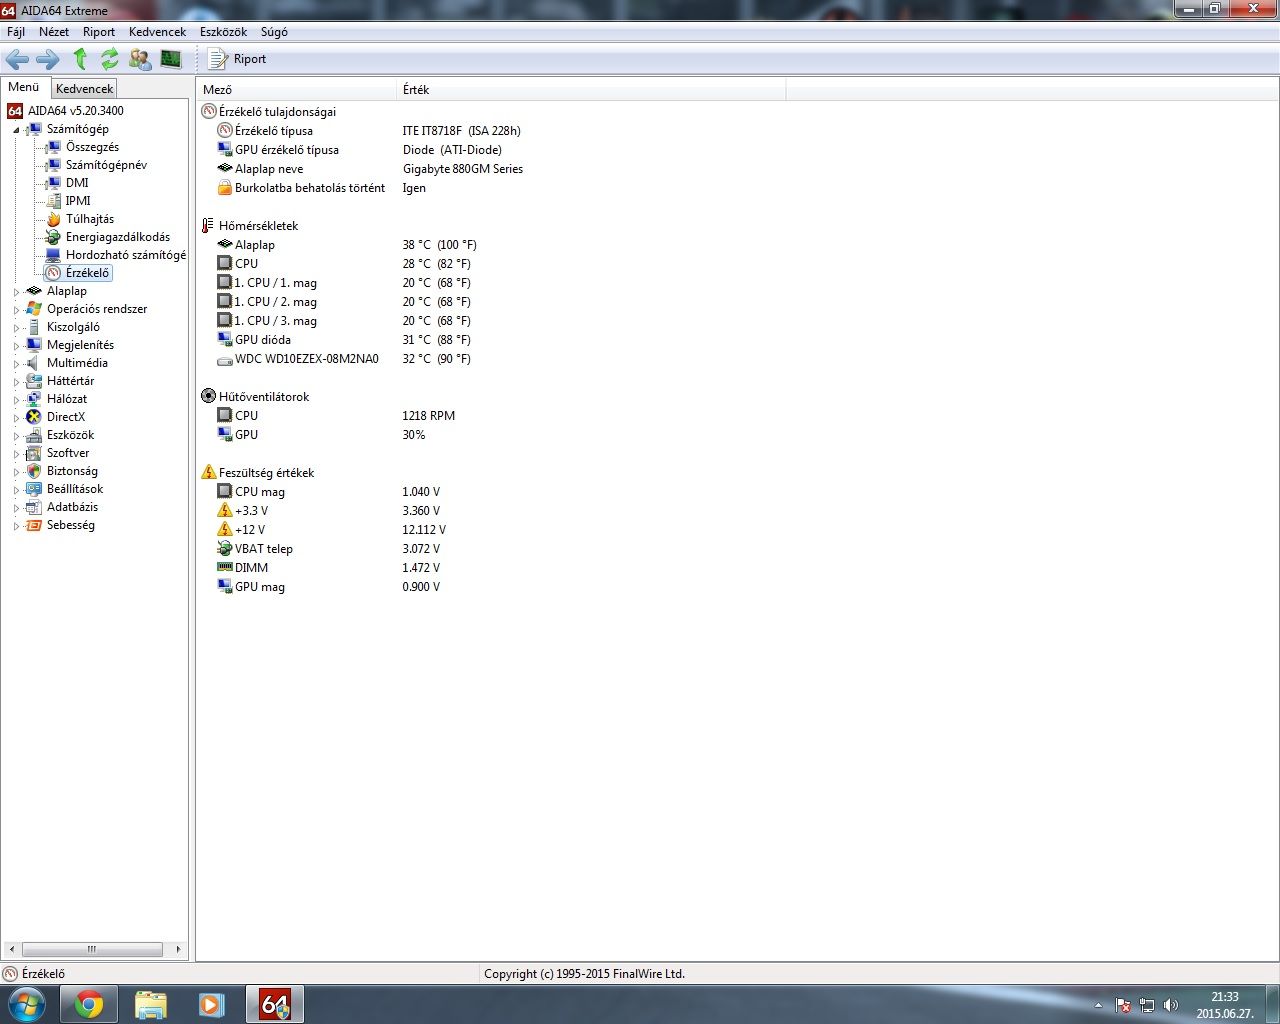Open the Nézet menu
The height and width of the screenshot is (1024, 1280).
click(x=54, y=31)
